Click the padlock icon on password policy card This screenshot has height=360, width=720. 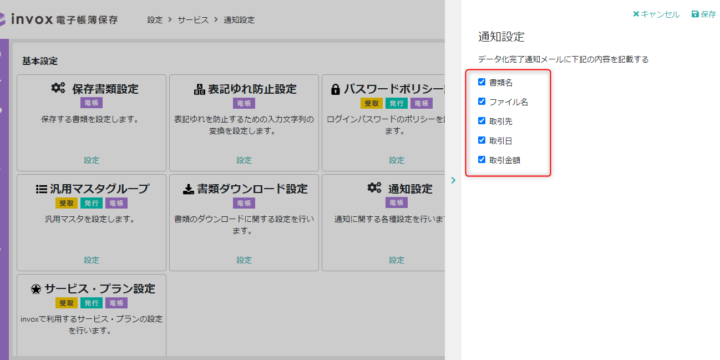pyautogui.click(x=335, y=90)
